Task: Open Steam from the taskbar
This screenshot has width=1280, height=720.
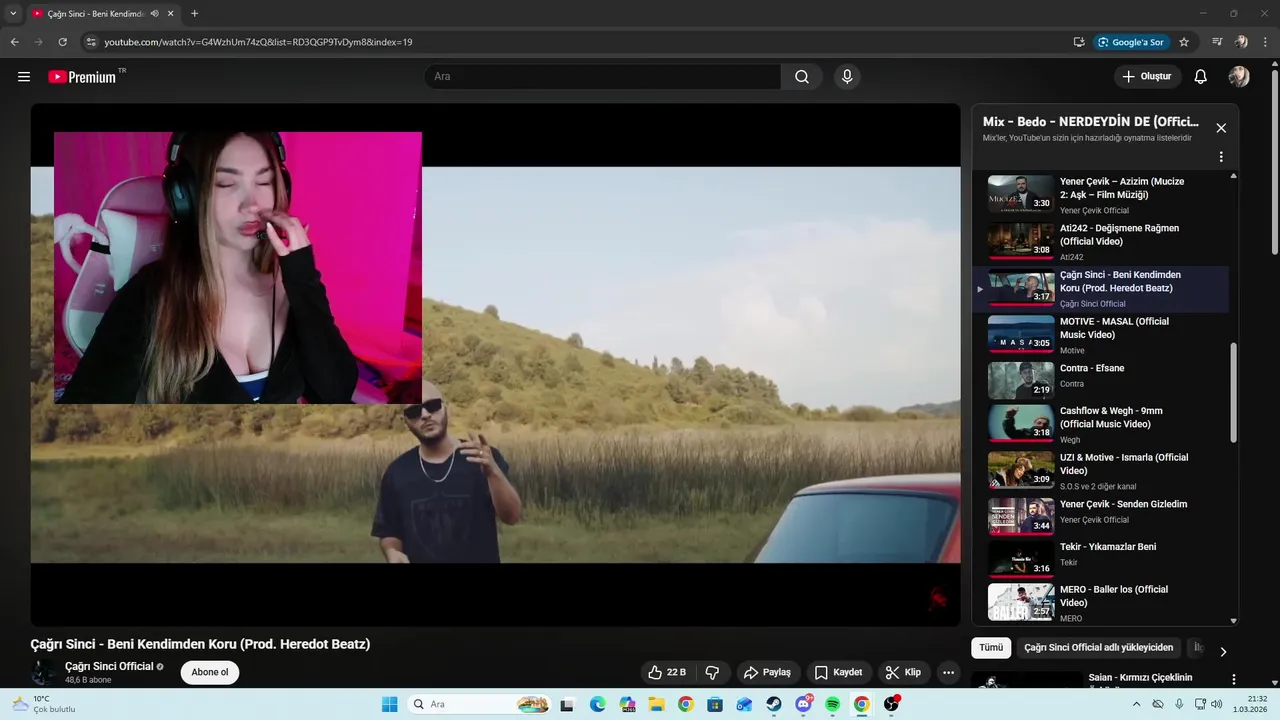Action: (x=774, y=704)
